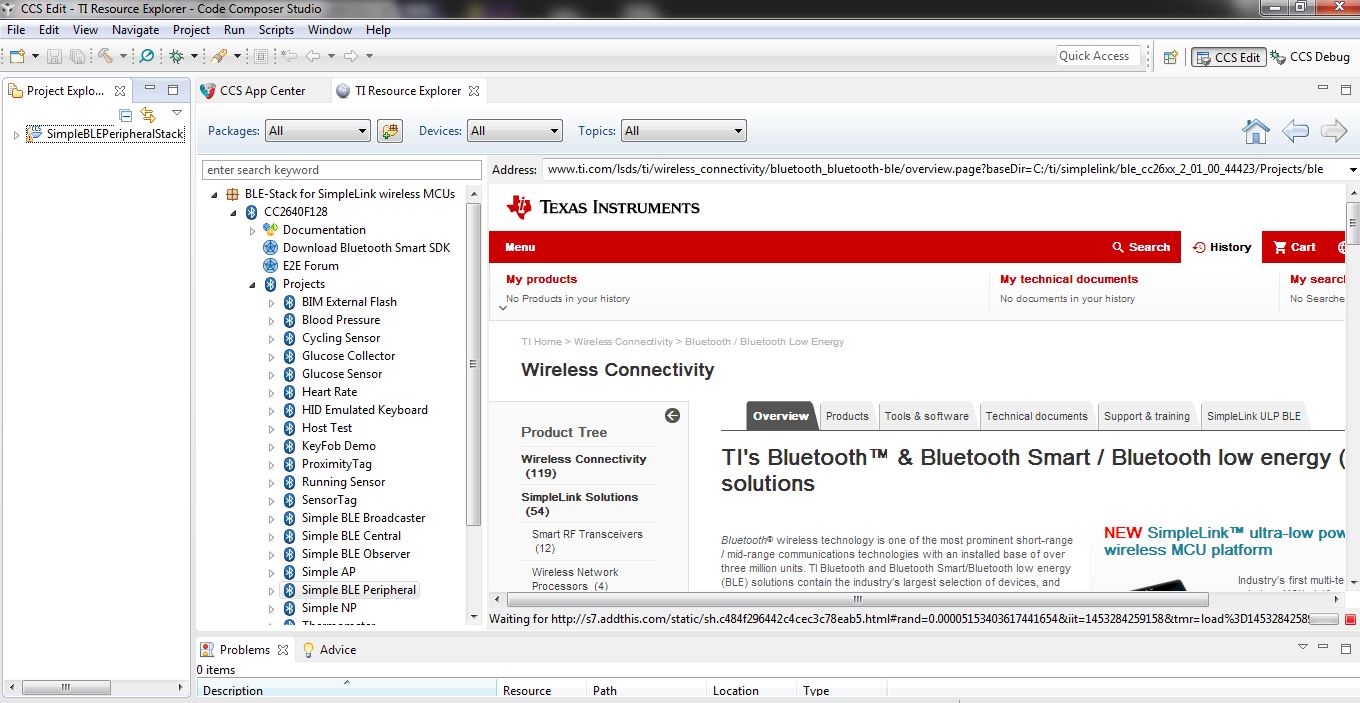Click the Download Bluetooth Smart SDK link
Viewport: 1360px width, 703px height.
click(366, 248)
